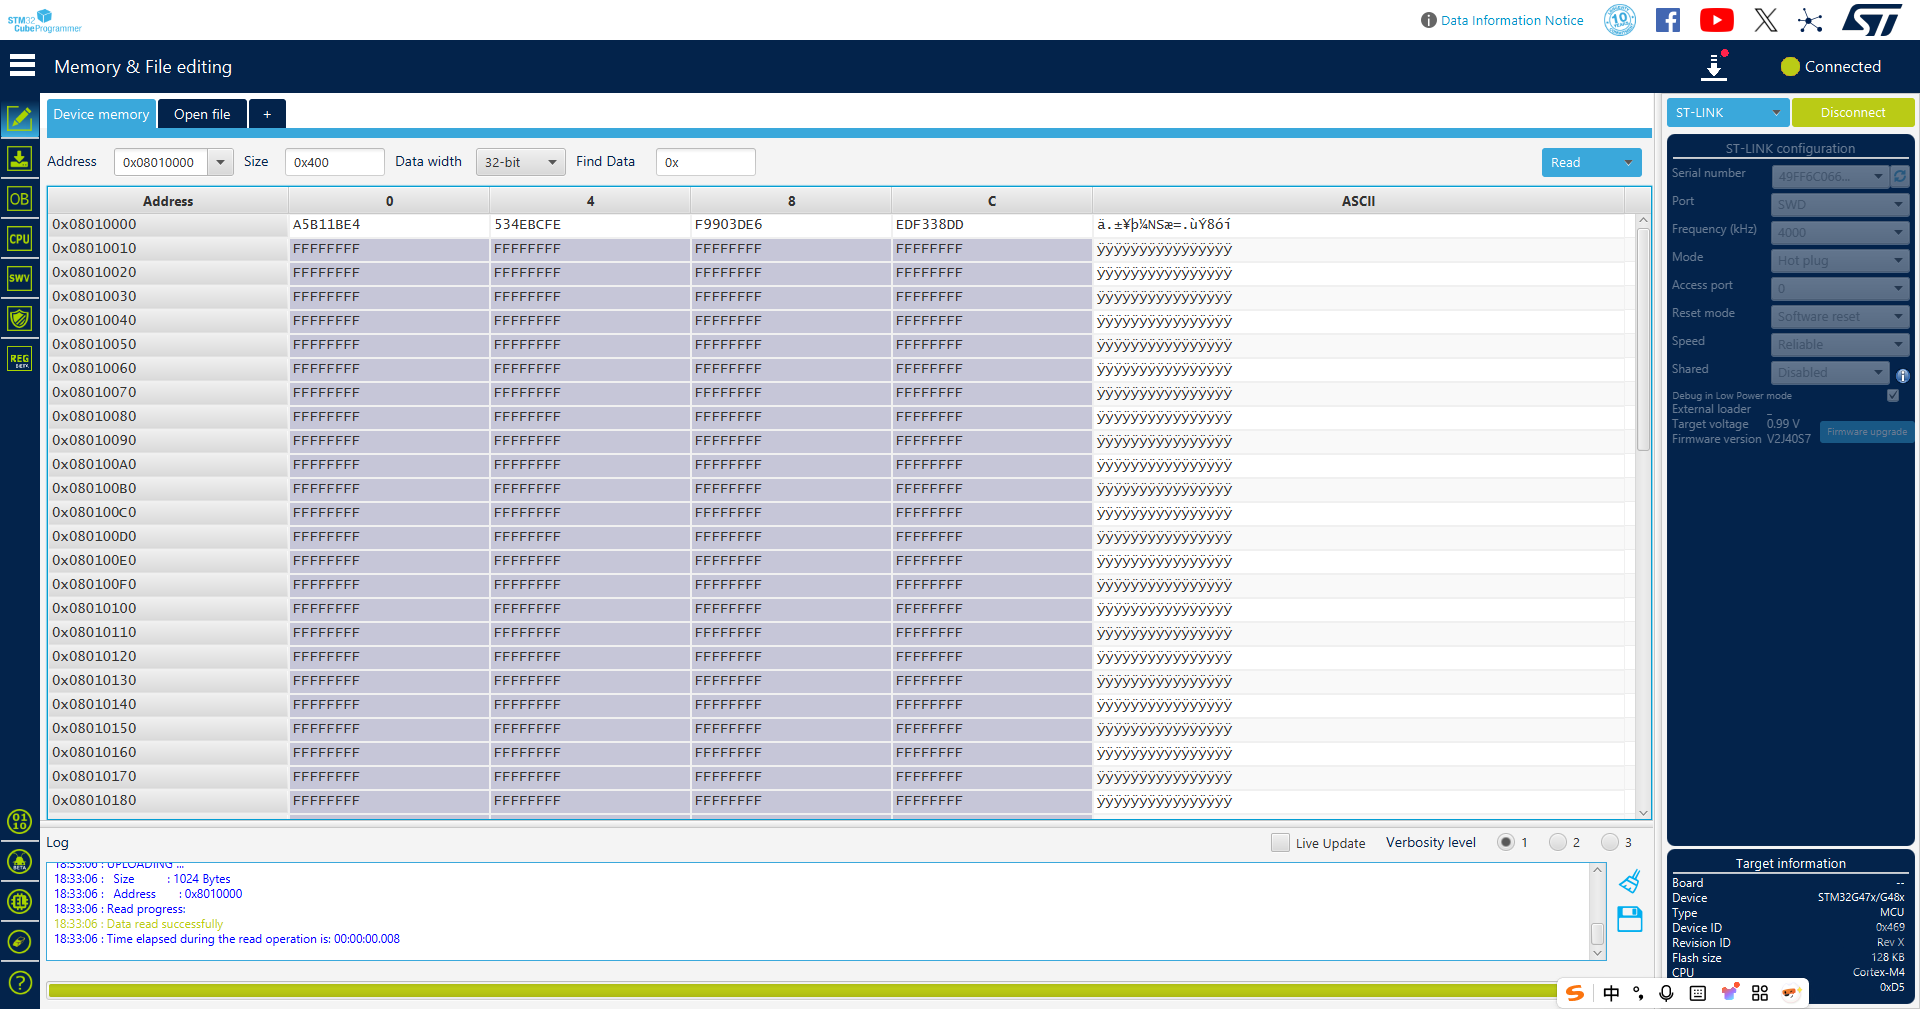The image size is (1920, 1009).
Task: Select verbosity level 3
Action: [x=1609, y=843]
